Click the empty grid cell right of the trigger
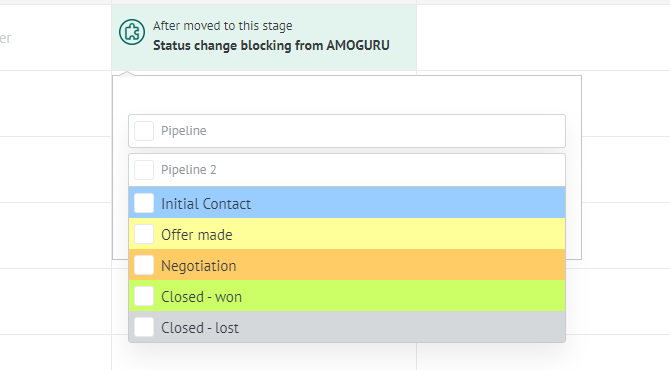Screen dimensions: 670x370 543,38
